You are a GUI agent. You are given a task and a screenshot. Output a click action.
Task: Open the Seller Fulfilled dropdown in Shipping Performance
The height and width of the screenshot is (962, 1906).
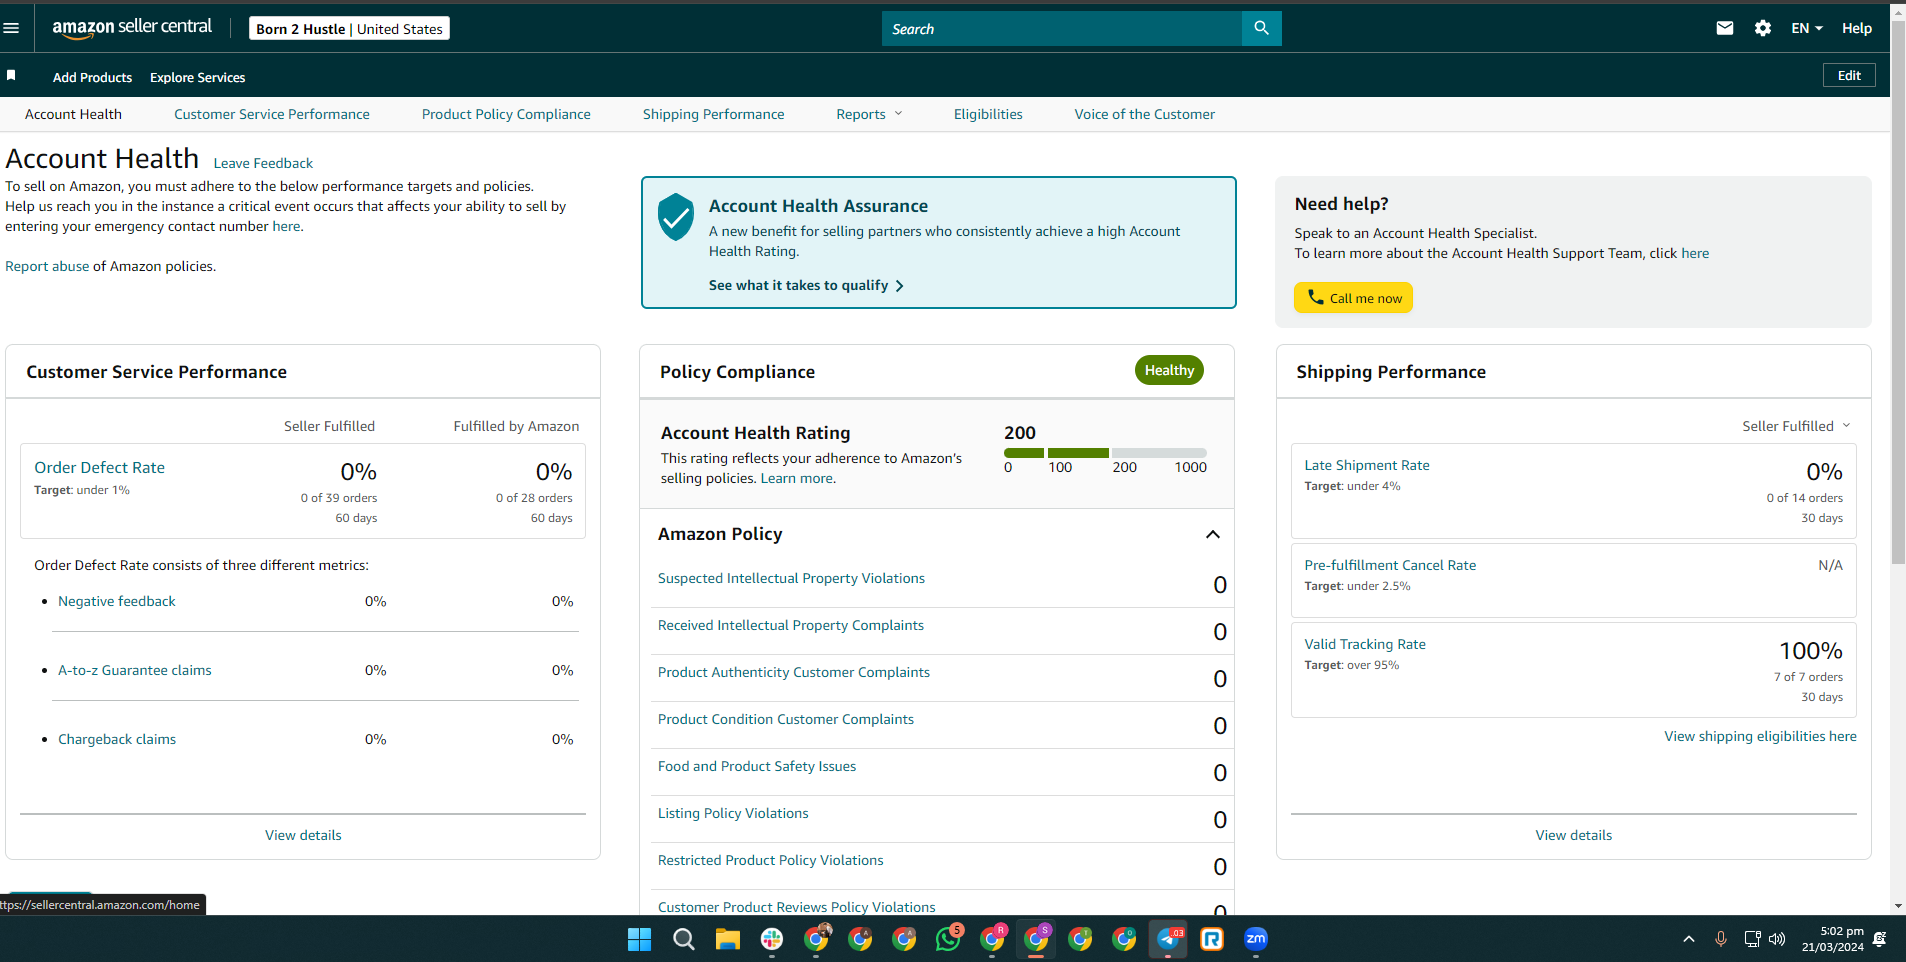point(1796,426)
